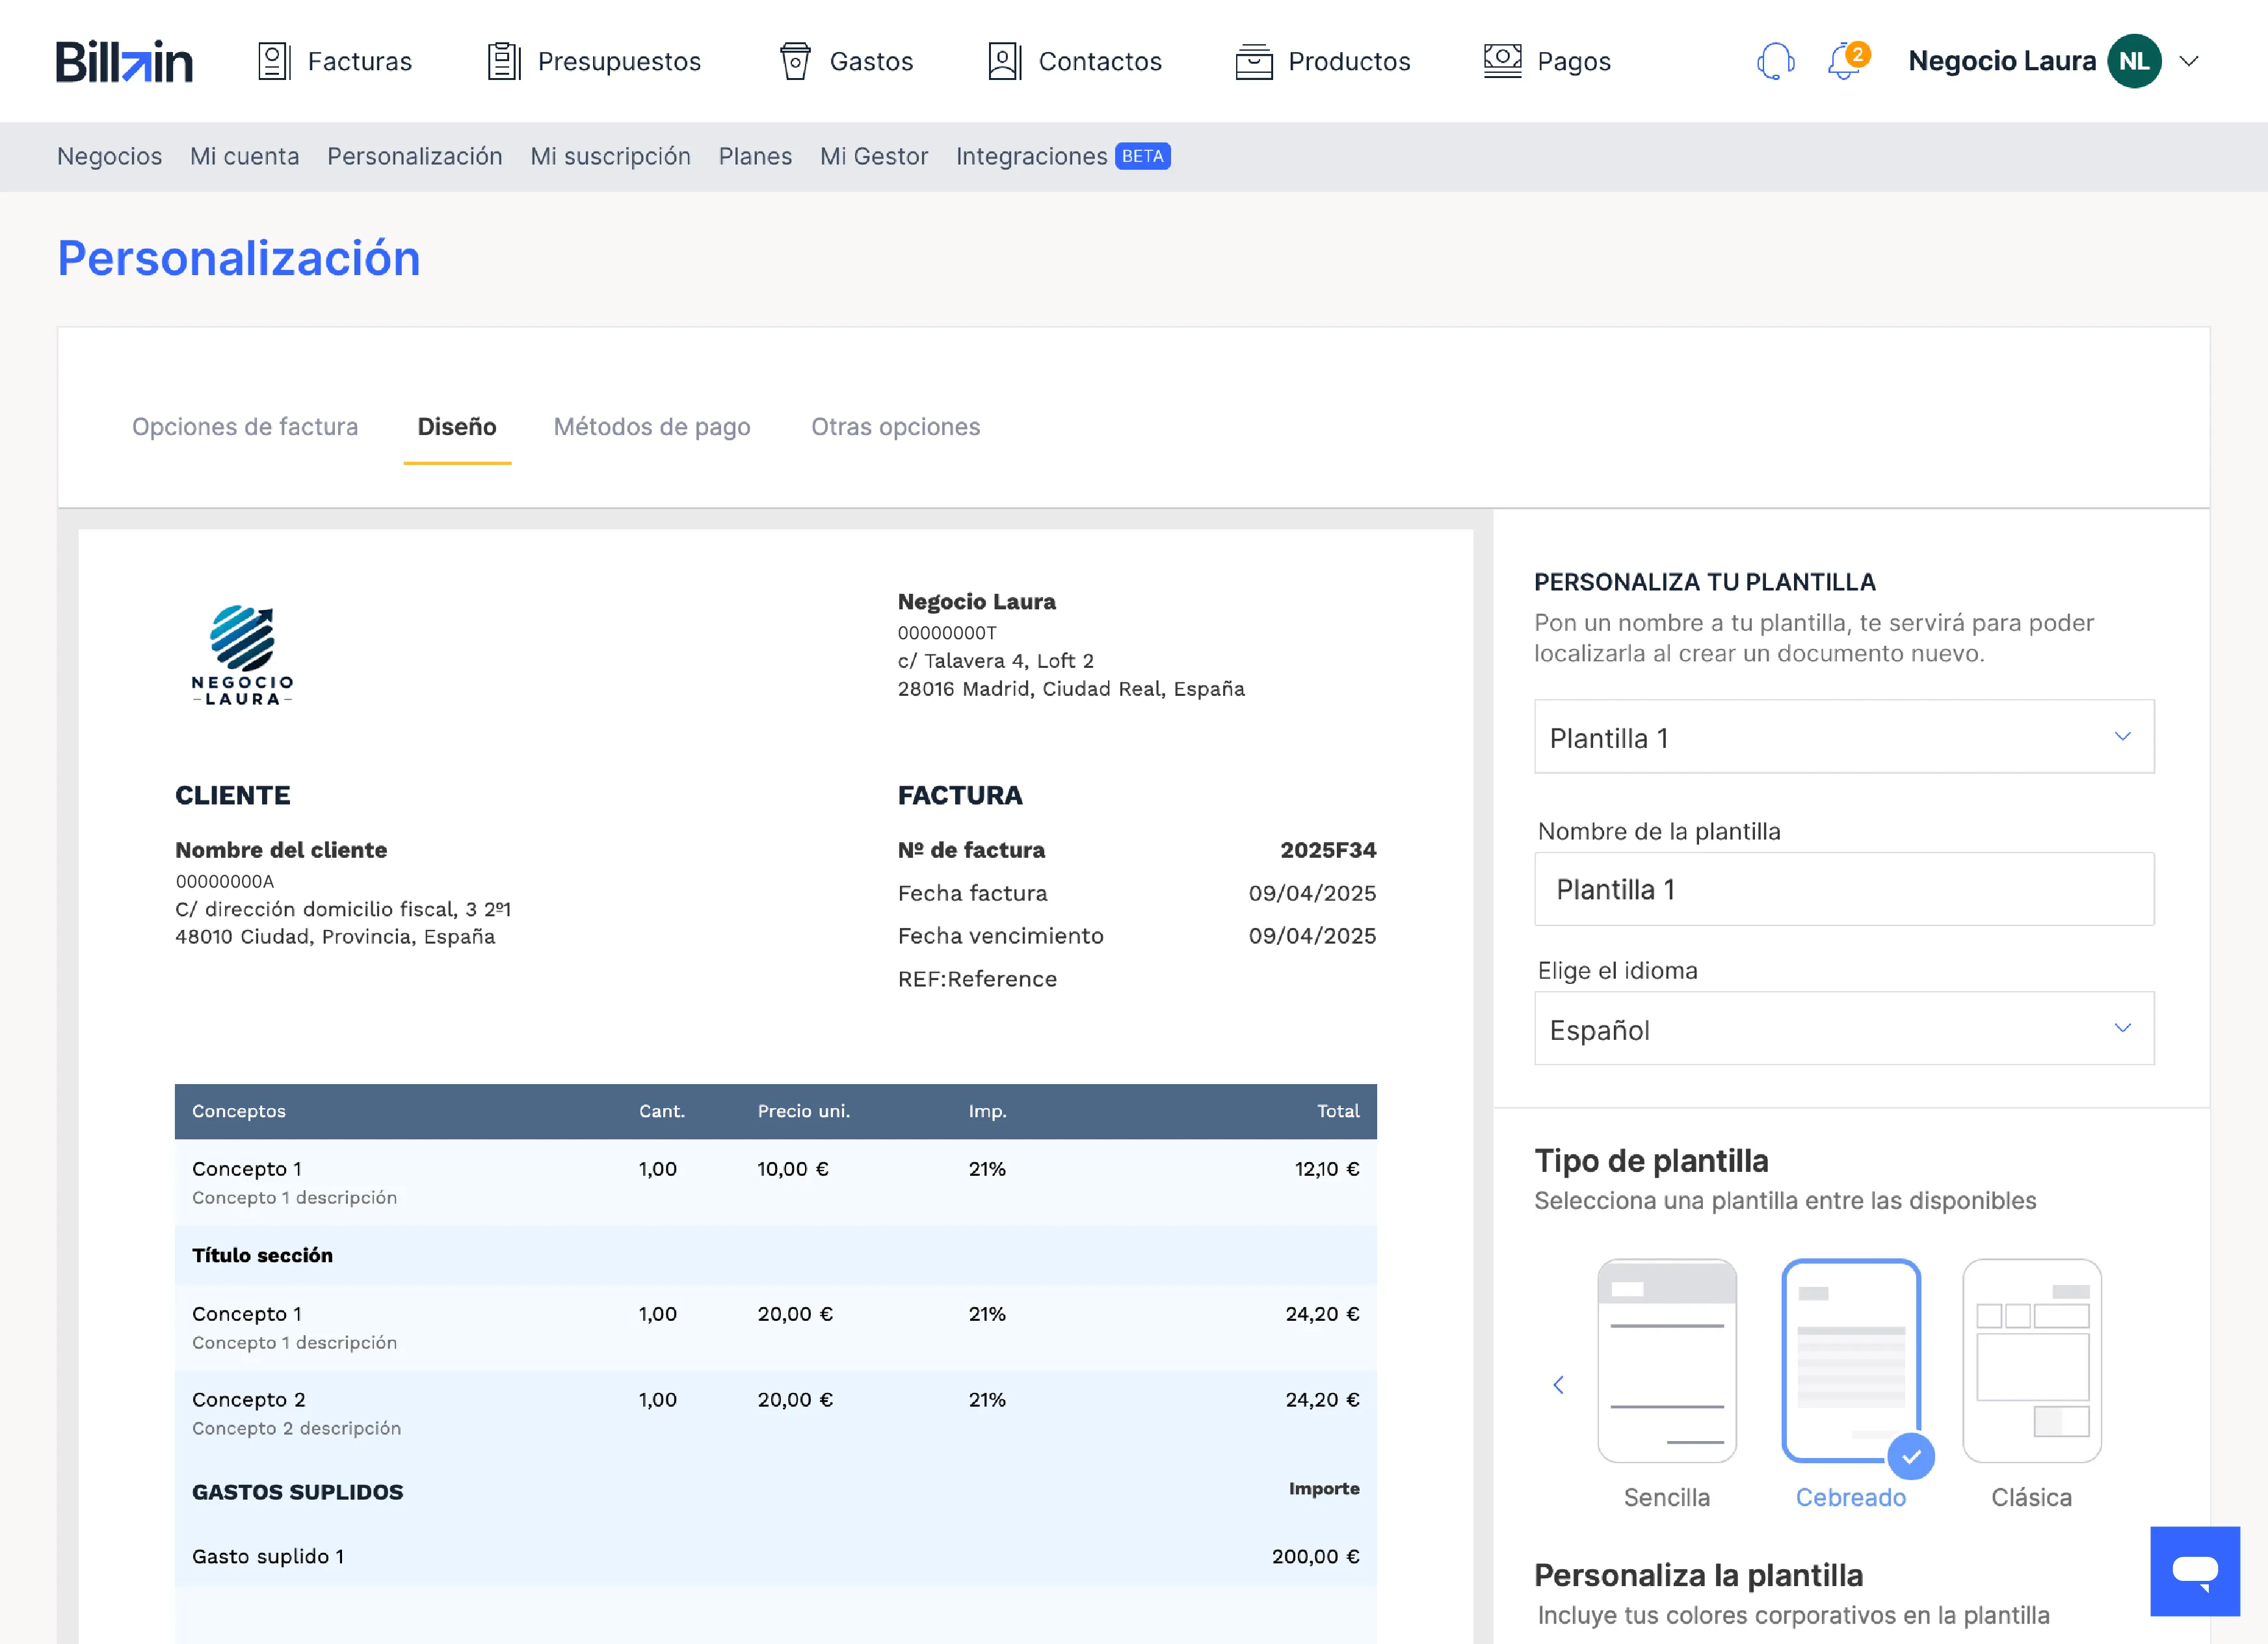Open the Personalización submenu link
The width and height of the screenshot is (2268, 1644).
(415, 157)
